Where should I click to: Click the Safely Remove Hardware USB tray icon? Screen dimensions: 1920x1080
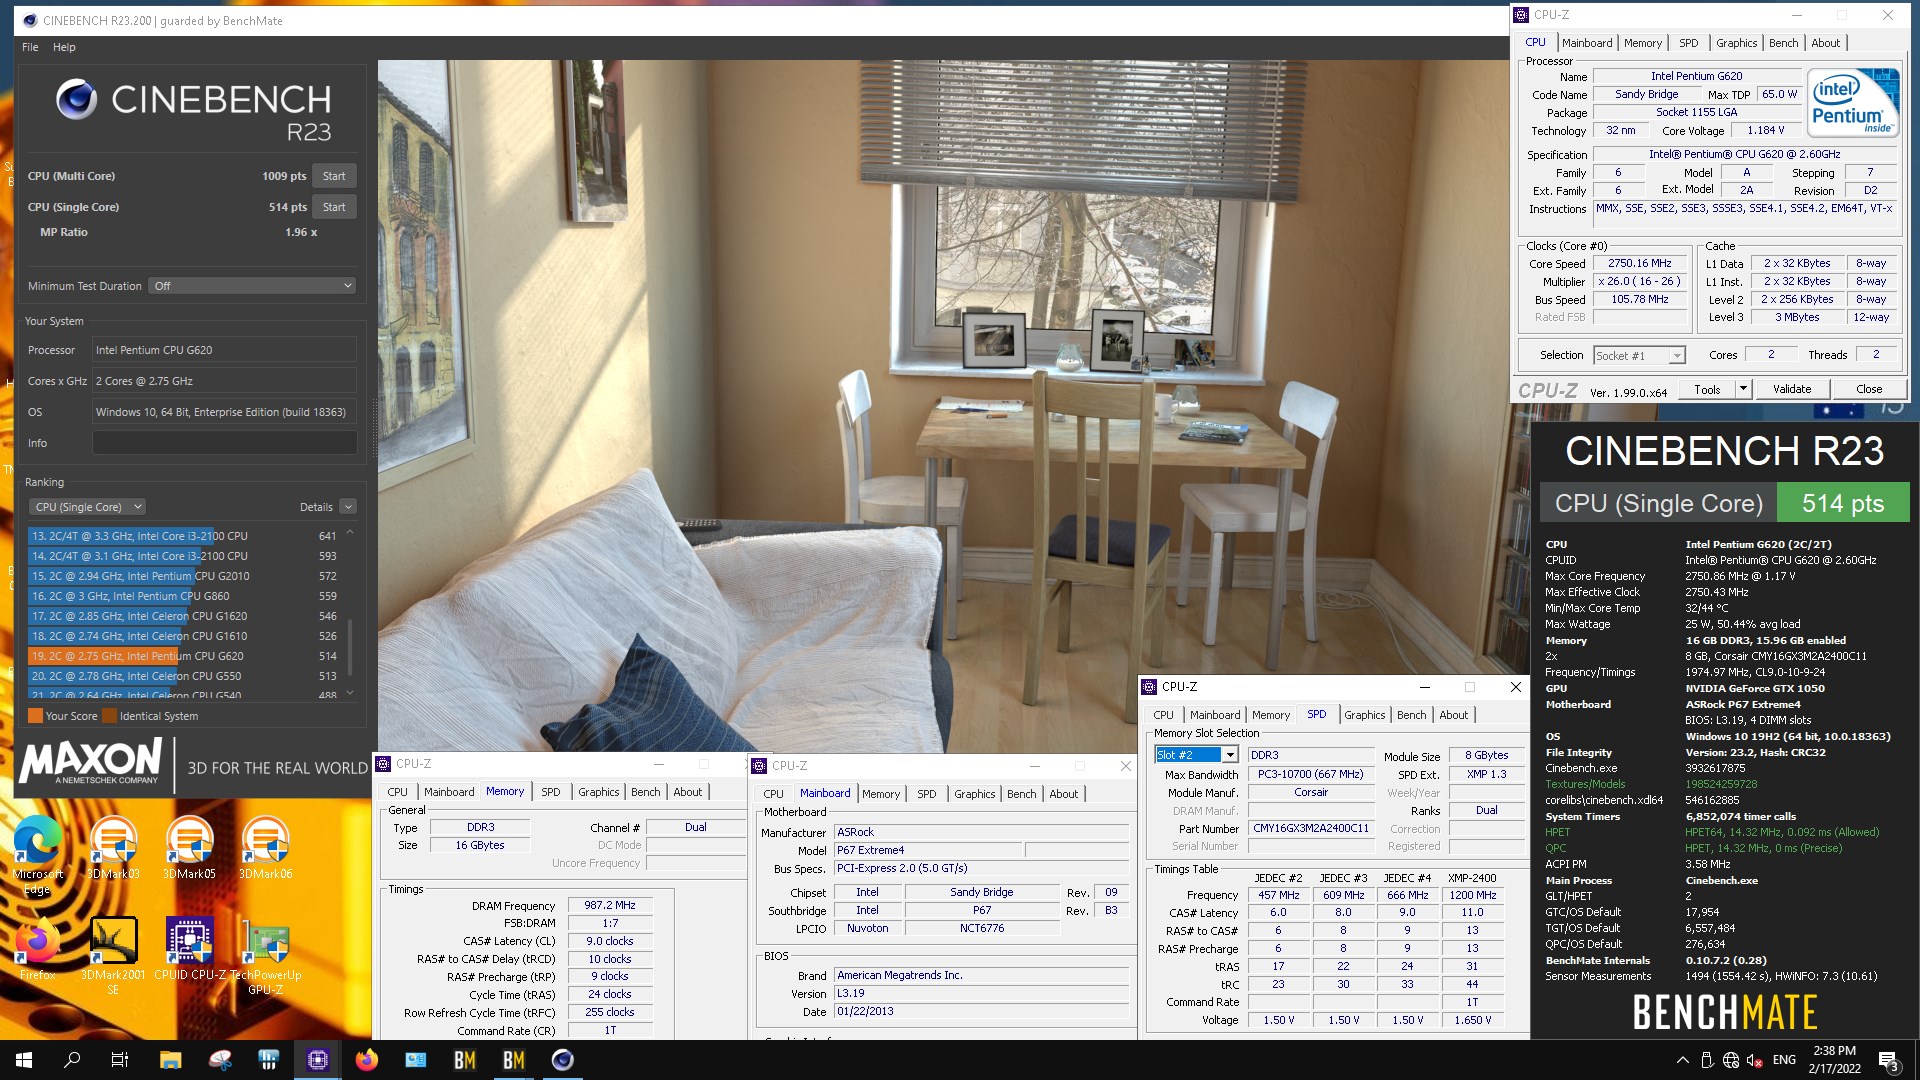point(1707,1060)
